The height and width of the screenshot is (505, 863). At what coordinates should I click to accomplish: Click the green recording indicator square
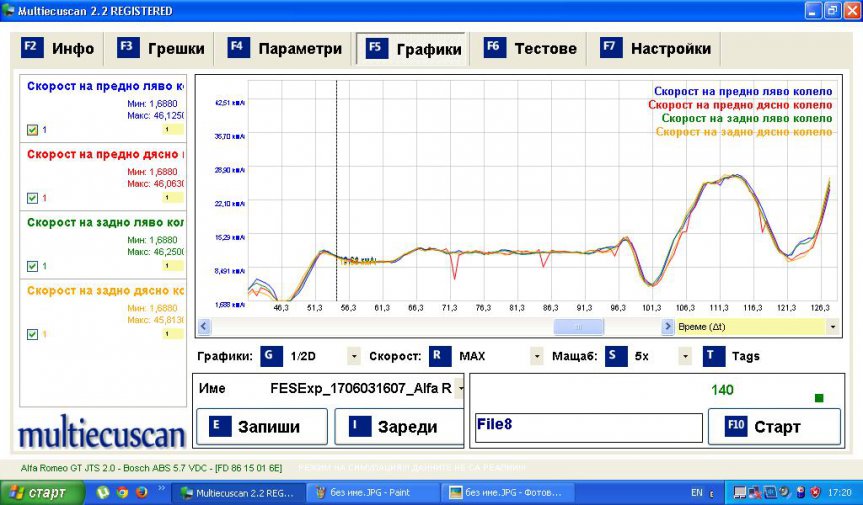[x=819, y=398]
